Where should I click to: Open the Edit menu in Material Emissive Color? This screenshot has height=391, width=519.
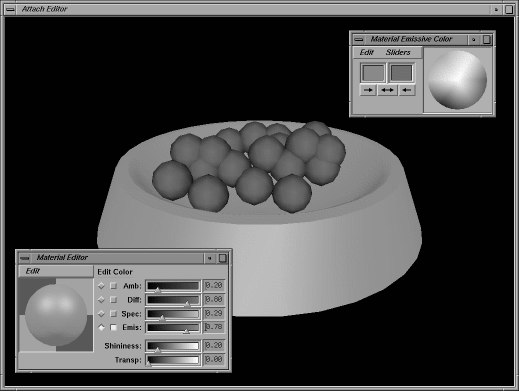coord(367,52)
